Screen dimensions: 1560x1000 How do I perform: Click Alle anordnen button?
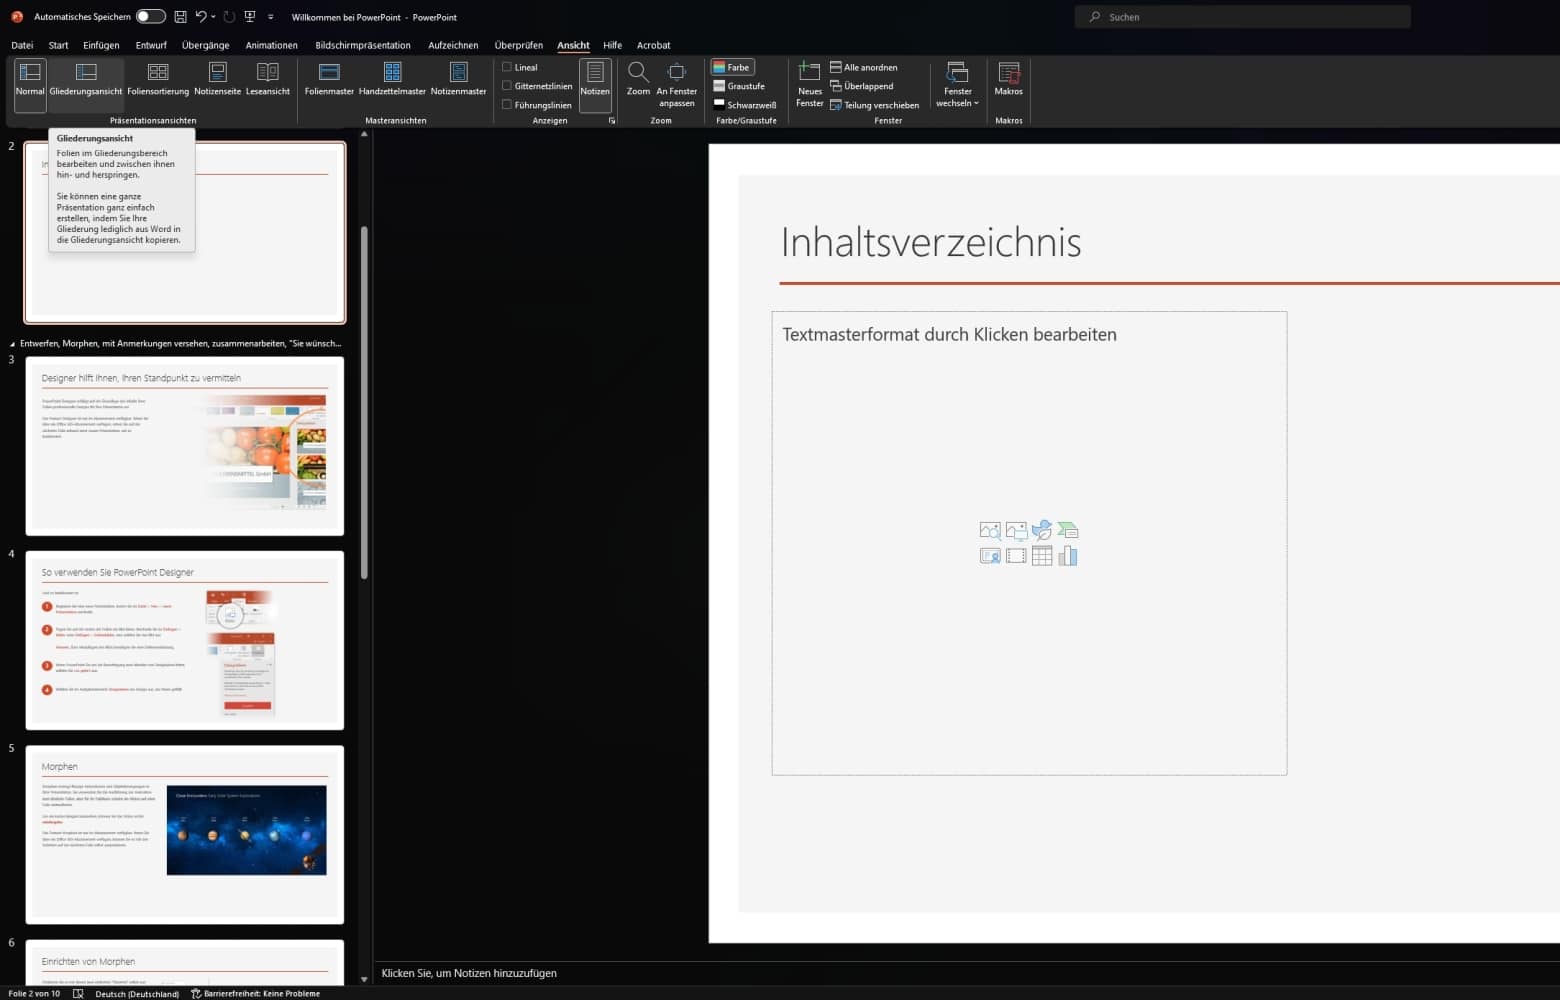(863, 67)
